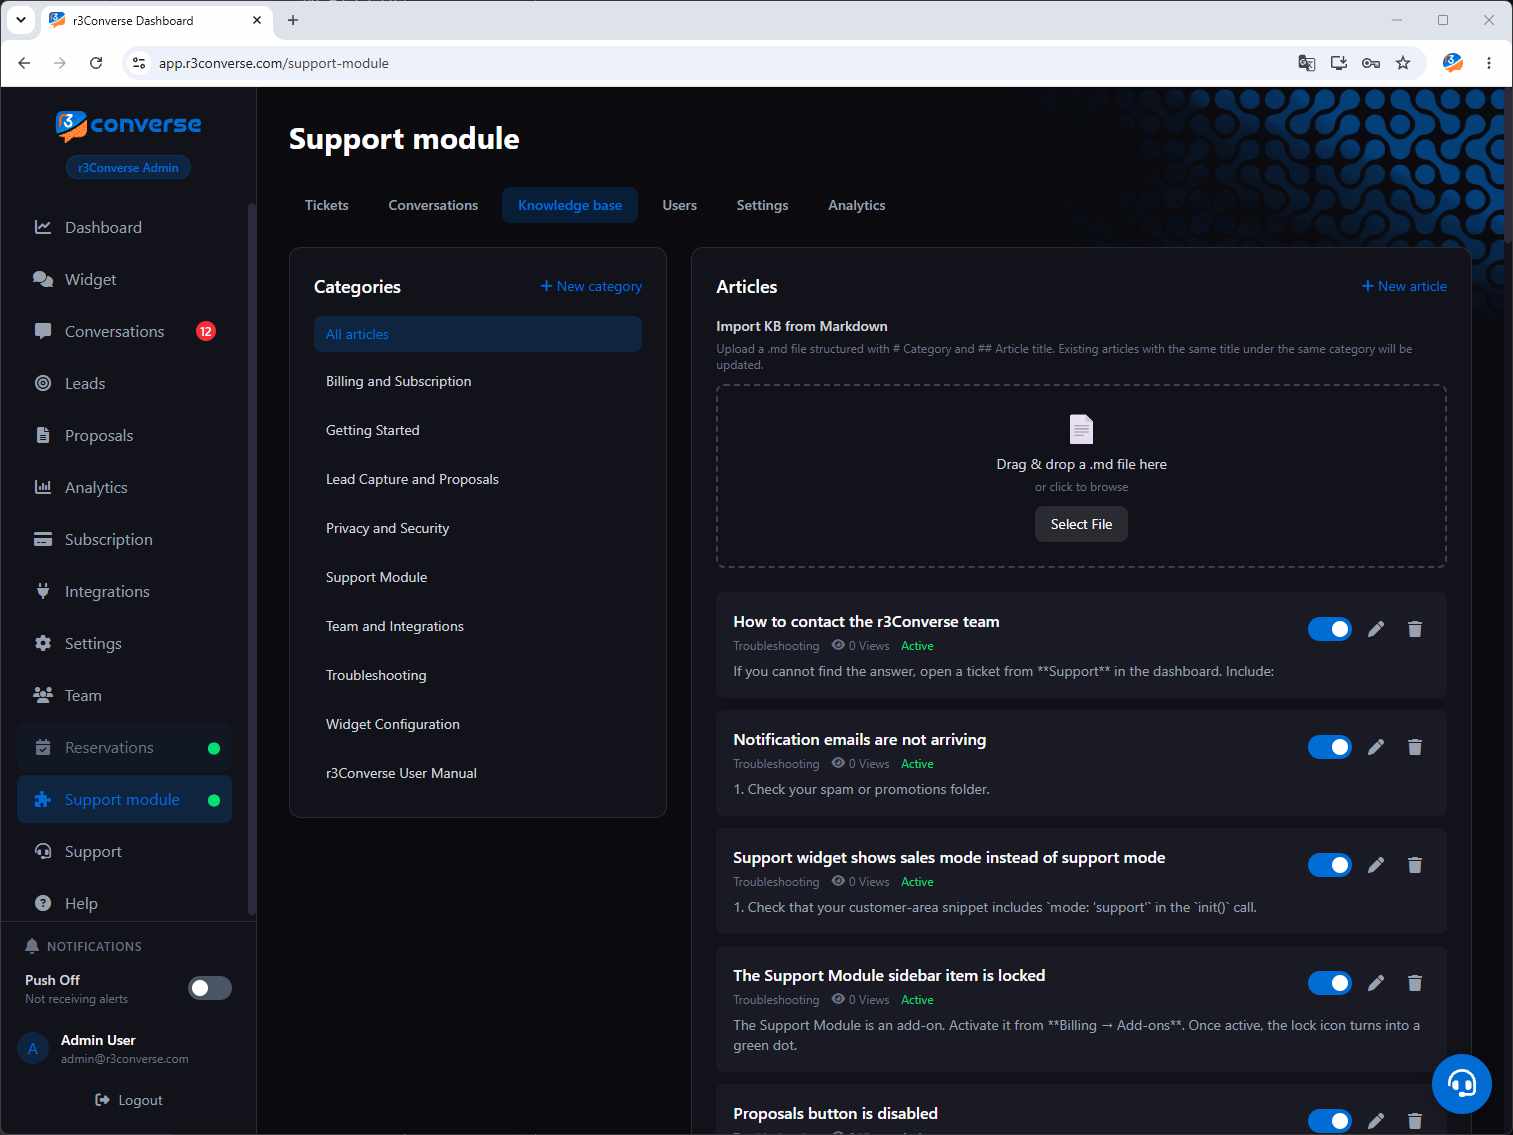This screenshot has width=1513, height=1135.
Task: Delete 'Support Module sidebar item is locked' article
Action: pos(1415,983)
